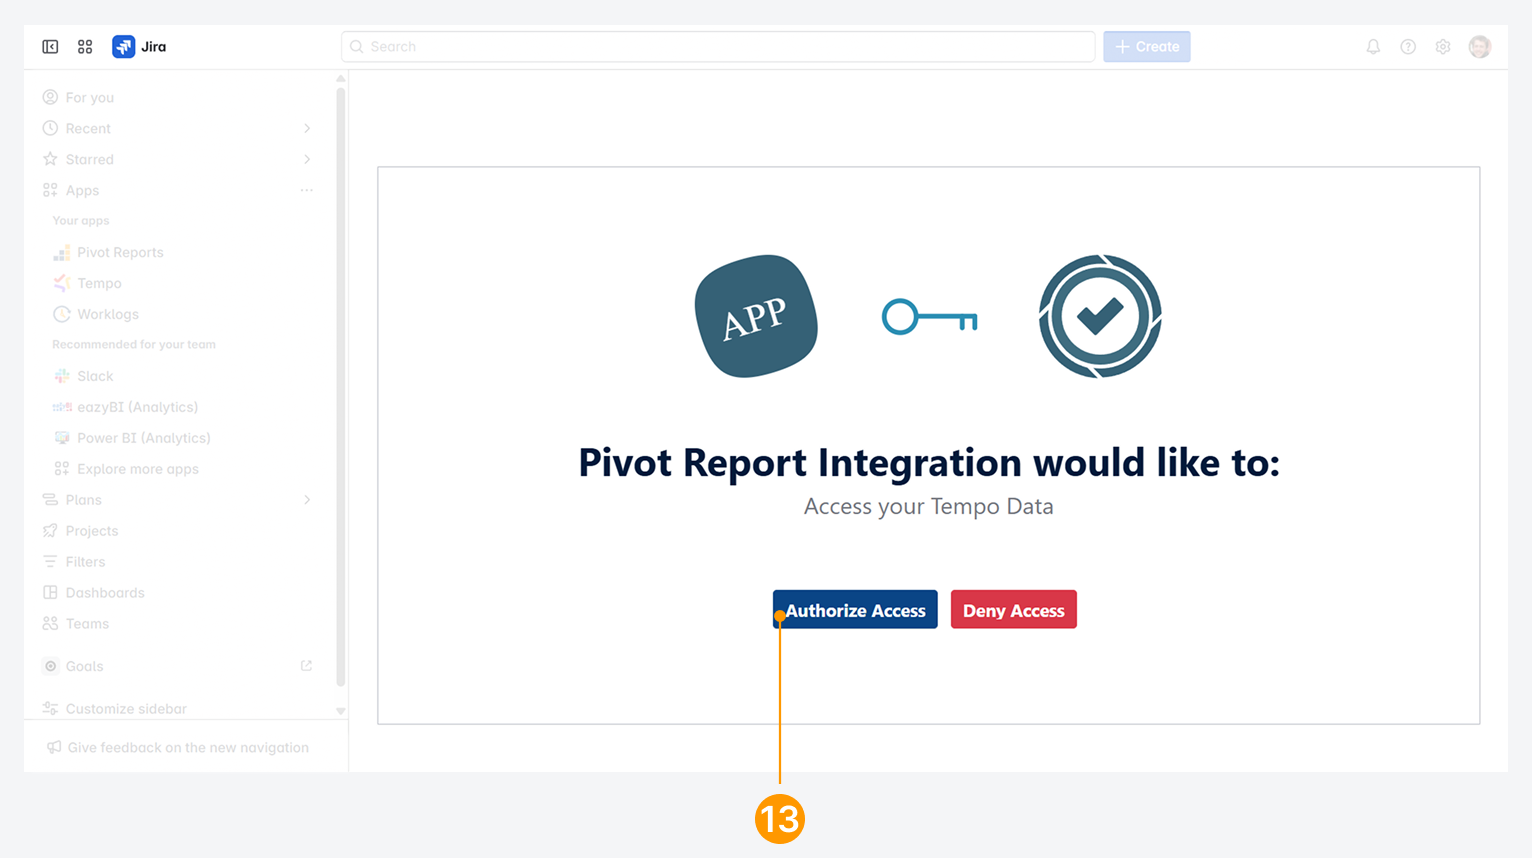1532x858 pixels.
Task: Open the notifications bell
Action: pyautogui.click(x=1373, y=47)
